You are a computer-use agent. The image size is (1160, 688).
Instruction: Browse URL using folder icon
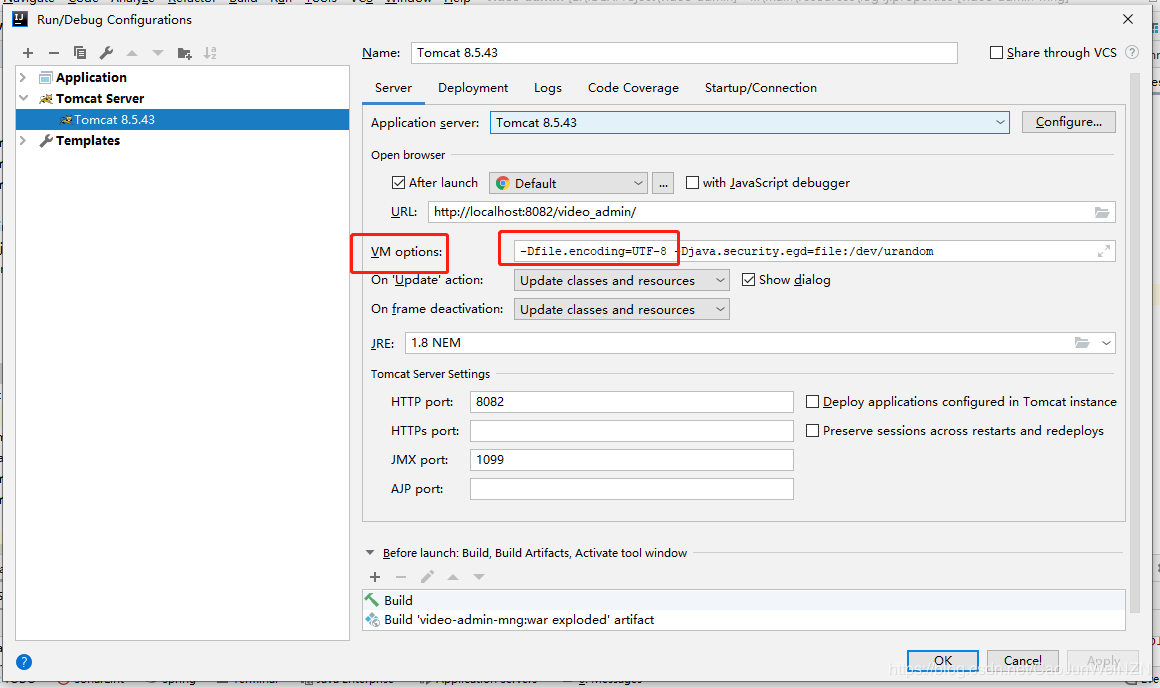[x=1102, y=212]
